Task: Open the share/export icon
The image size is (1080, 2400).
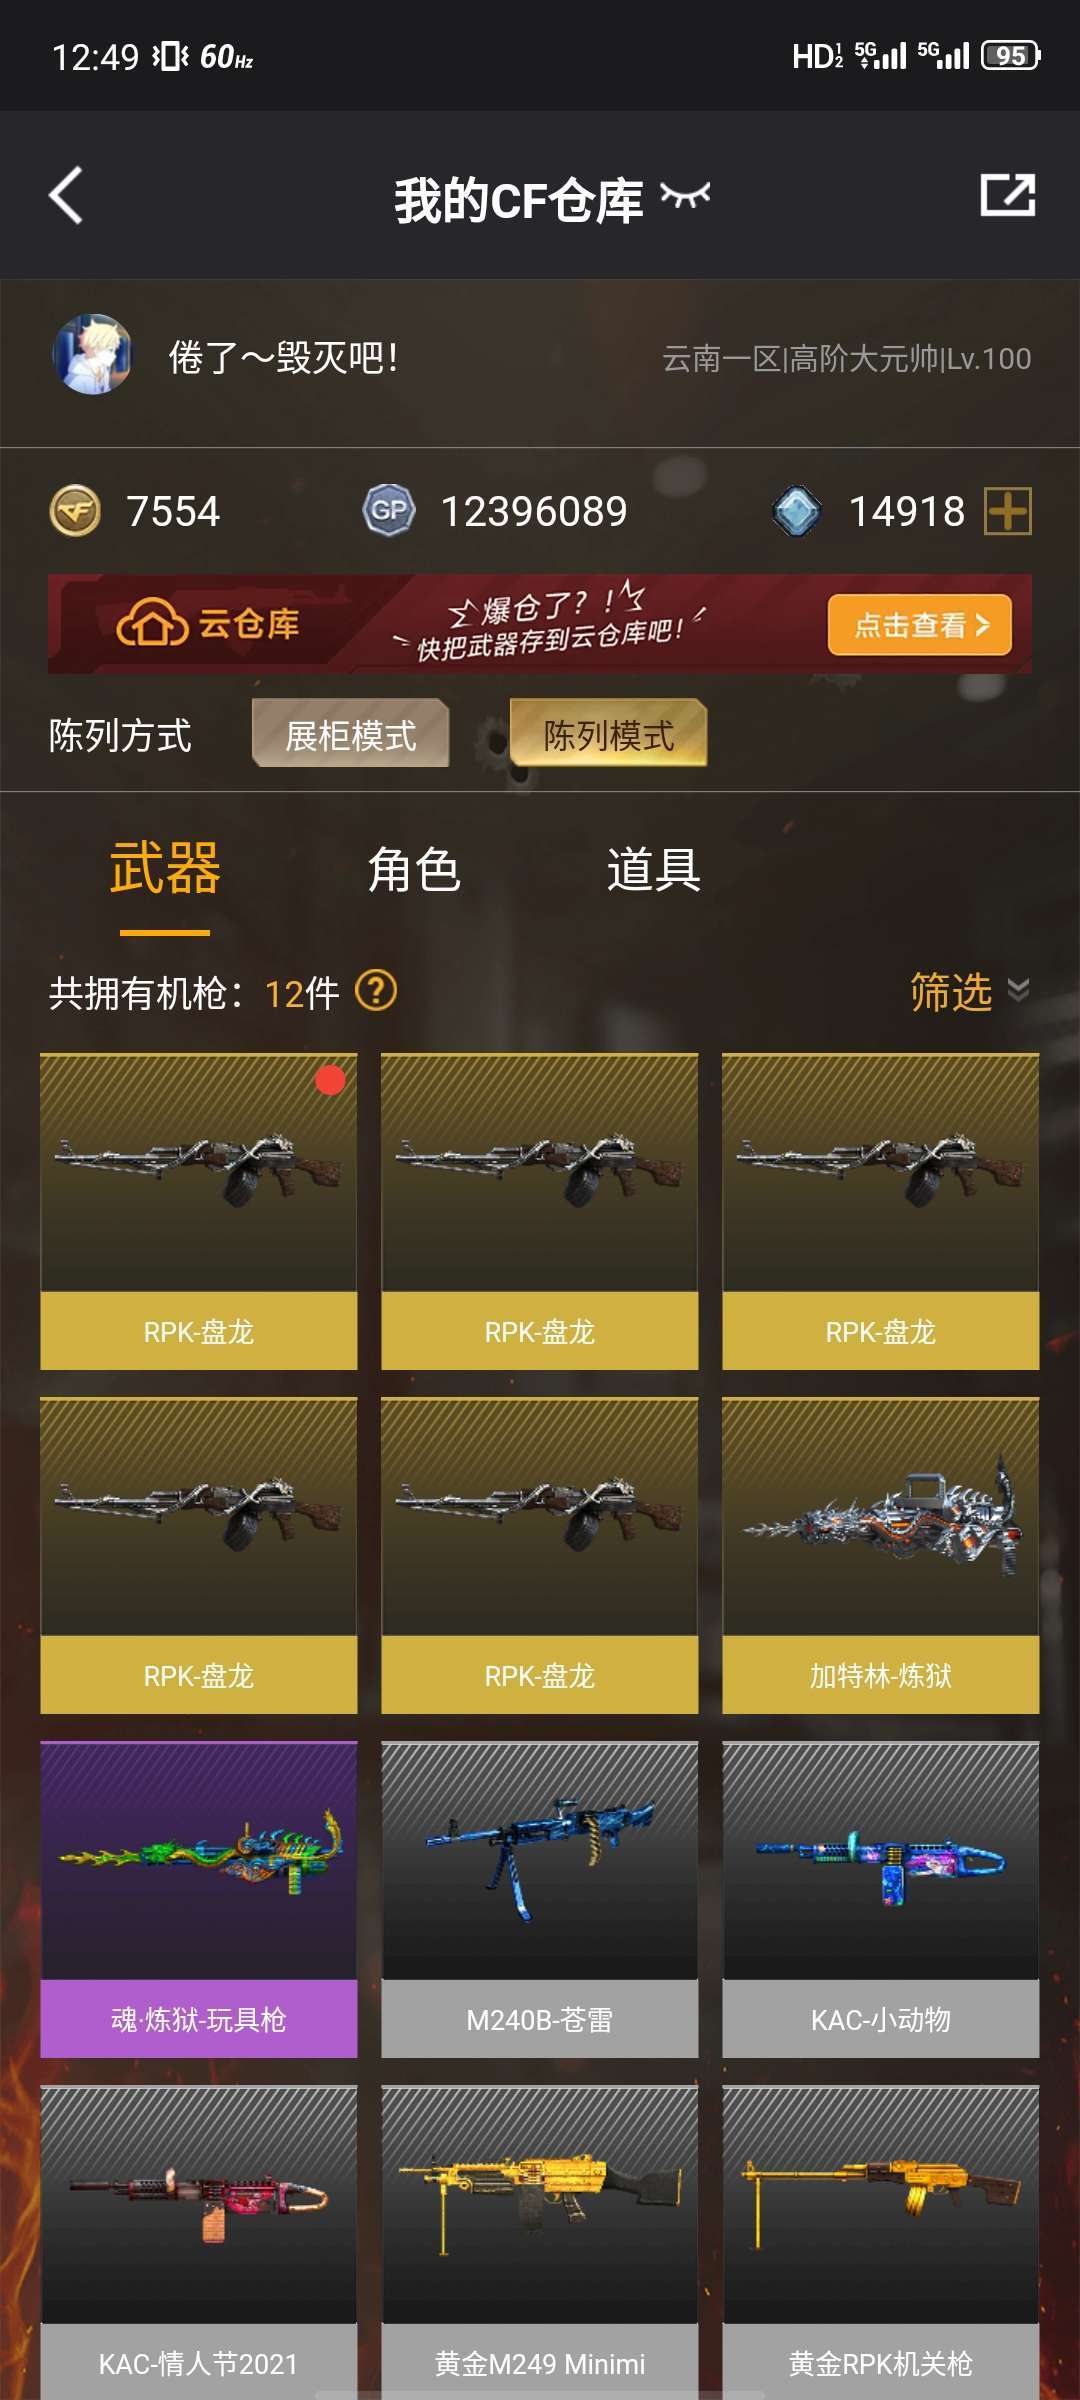Action: point(1007,195)
